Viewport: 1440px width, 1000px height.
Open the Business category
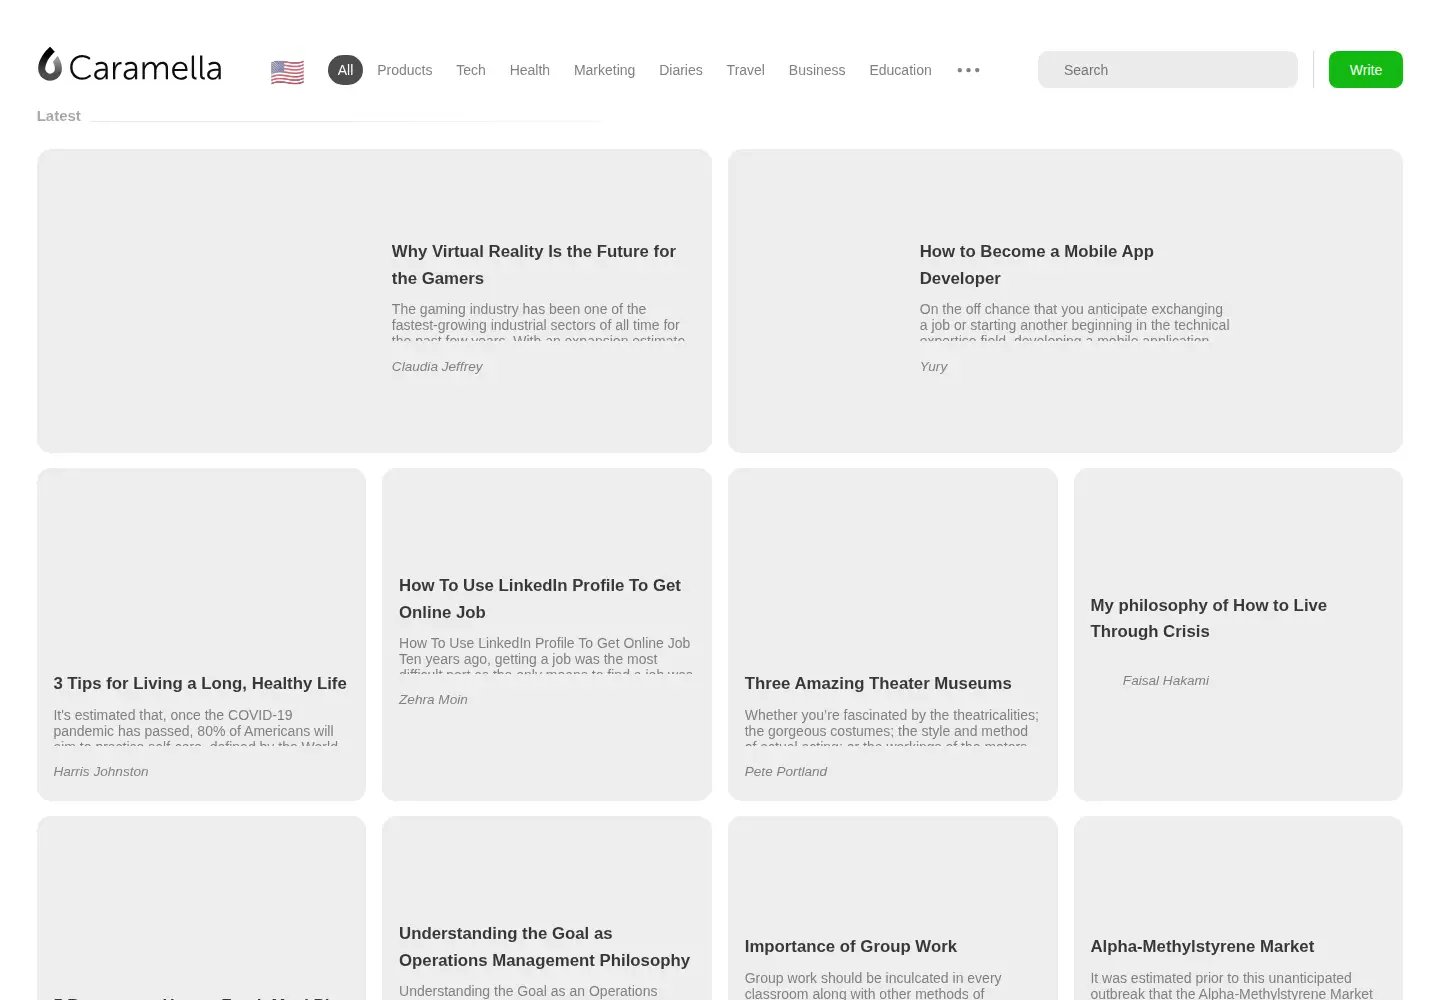[817, 70]
